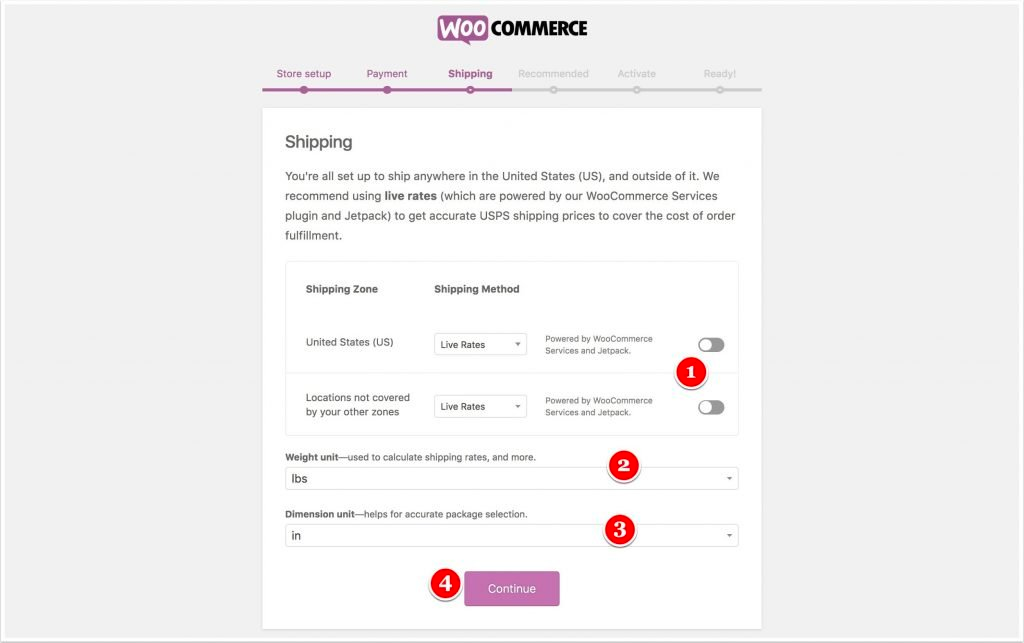Click the WooCommerce logo
The width and height of the screenshot is (1024, 643).
pyautogui.click(x=512, y=27)
